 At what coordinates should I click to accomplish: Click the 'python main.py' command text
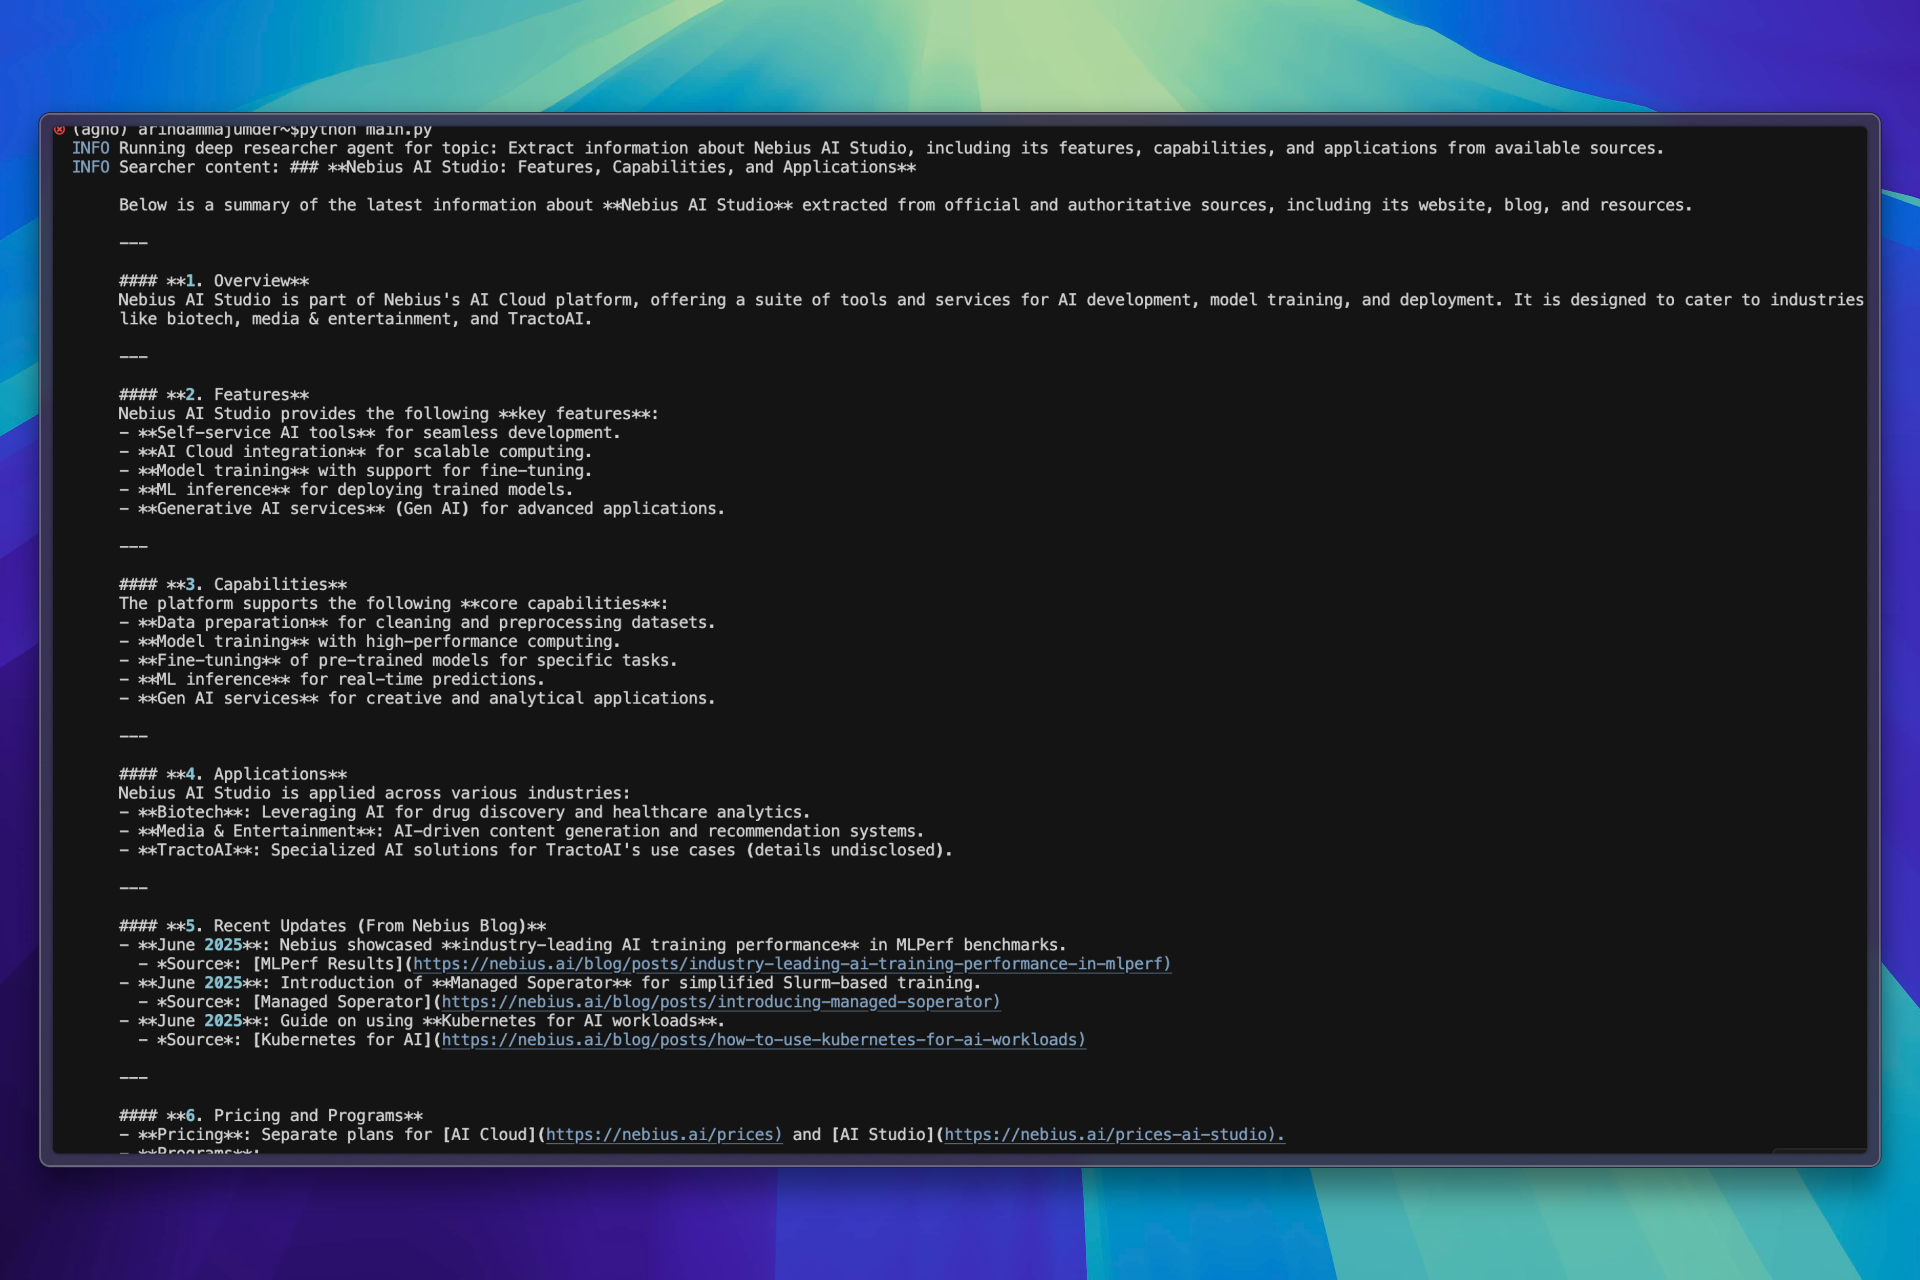pyautogui.click(x=365, y=130)
